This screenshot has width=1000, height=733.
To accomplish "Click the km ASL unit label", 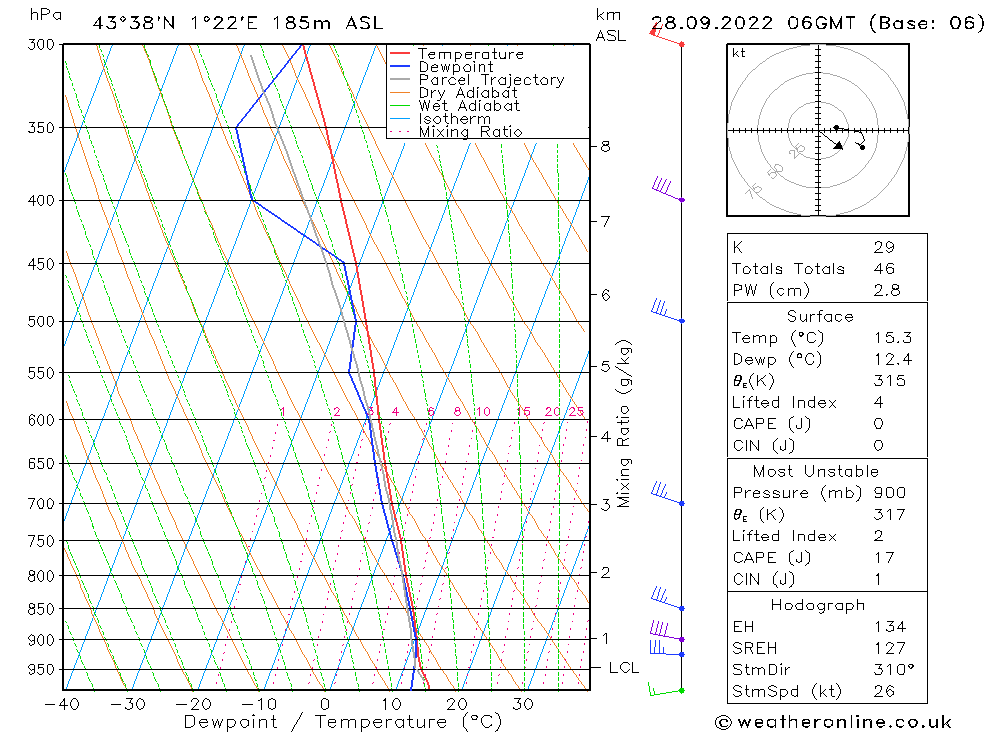I will pos(610,25).
